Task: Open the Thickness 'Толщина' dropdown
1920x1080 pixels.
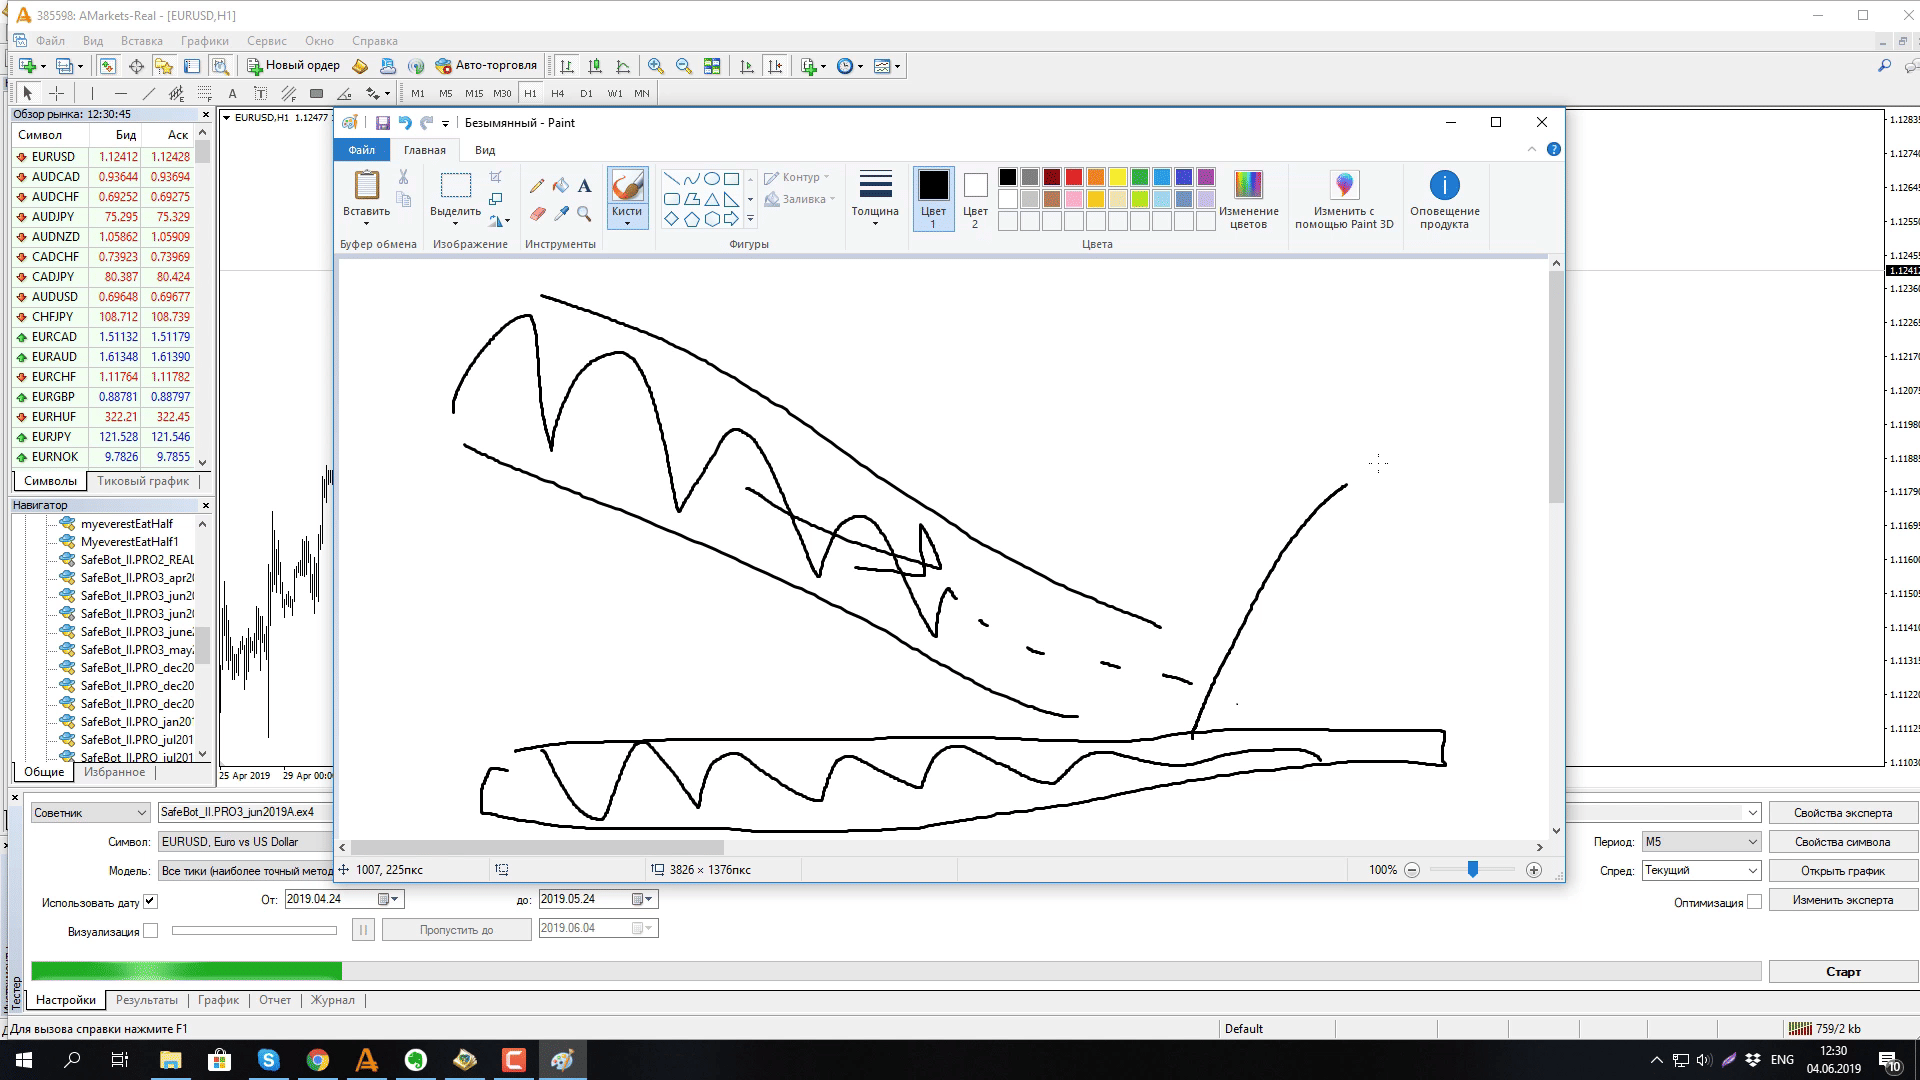Action: coord(875,198)
